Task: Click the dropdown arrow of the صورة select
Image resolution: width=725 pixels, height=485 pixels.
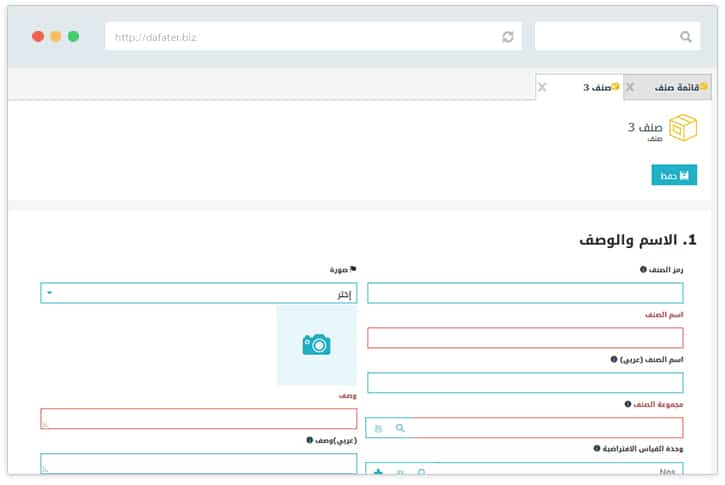Action: (x=49, y=293)
